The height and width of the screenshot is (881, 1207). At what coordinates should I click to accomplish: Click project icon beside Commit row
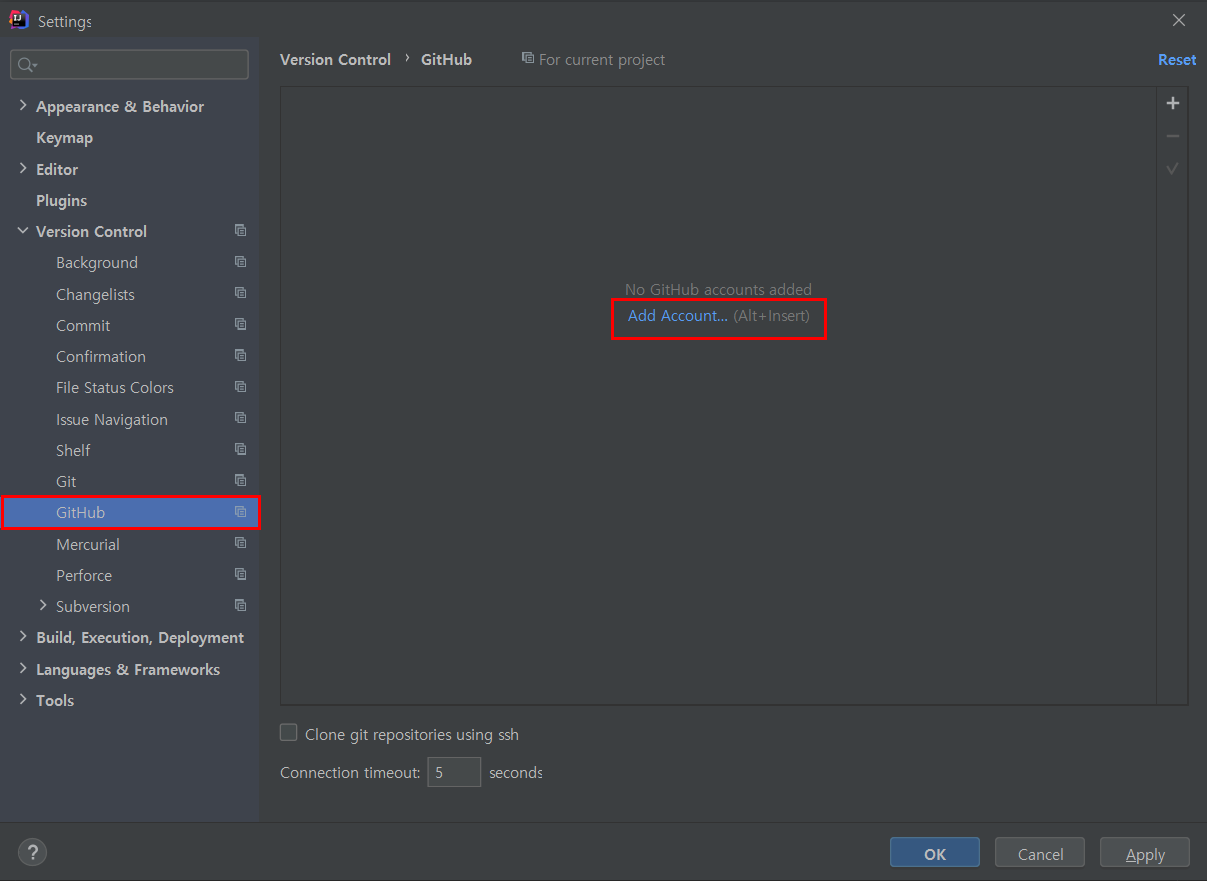point(240,325)
